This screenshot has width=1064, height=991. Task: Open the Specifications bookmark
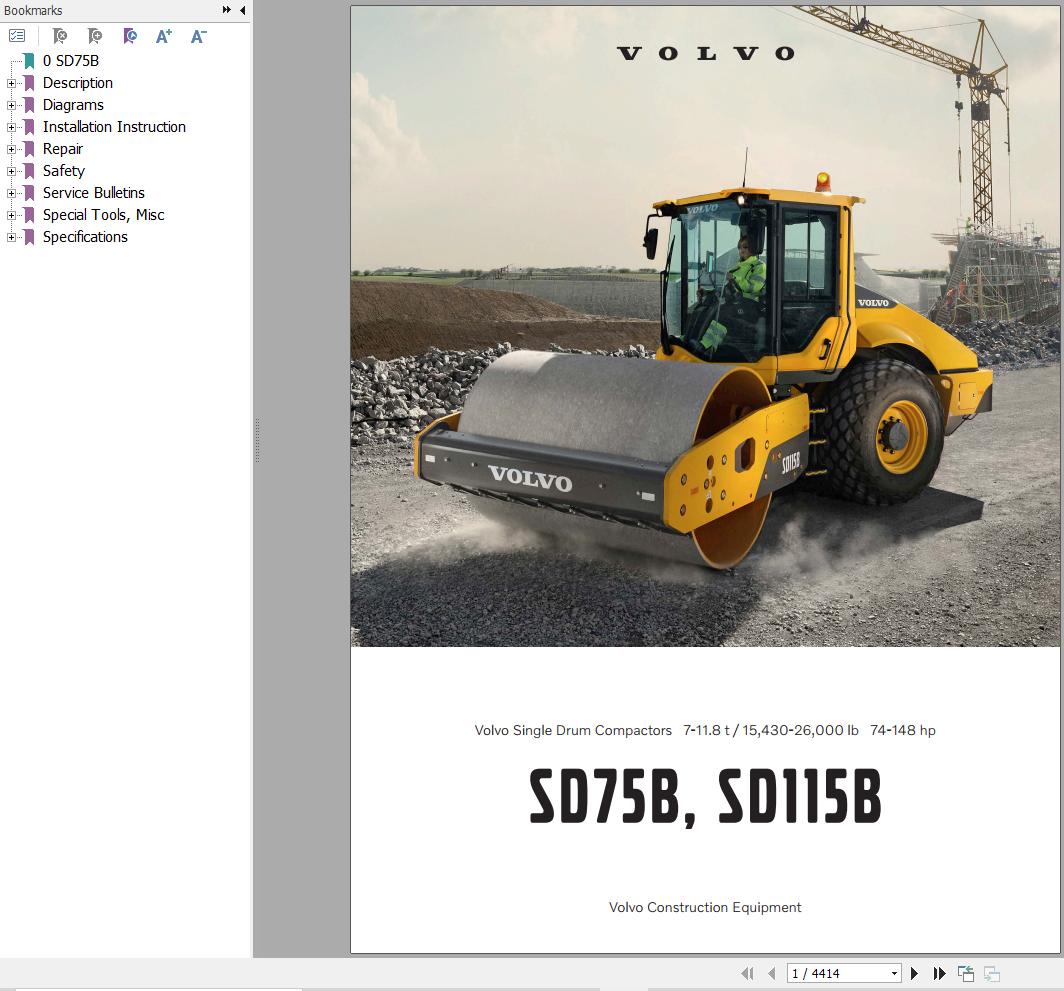pos(85,237)
